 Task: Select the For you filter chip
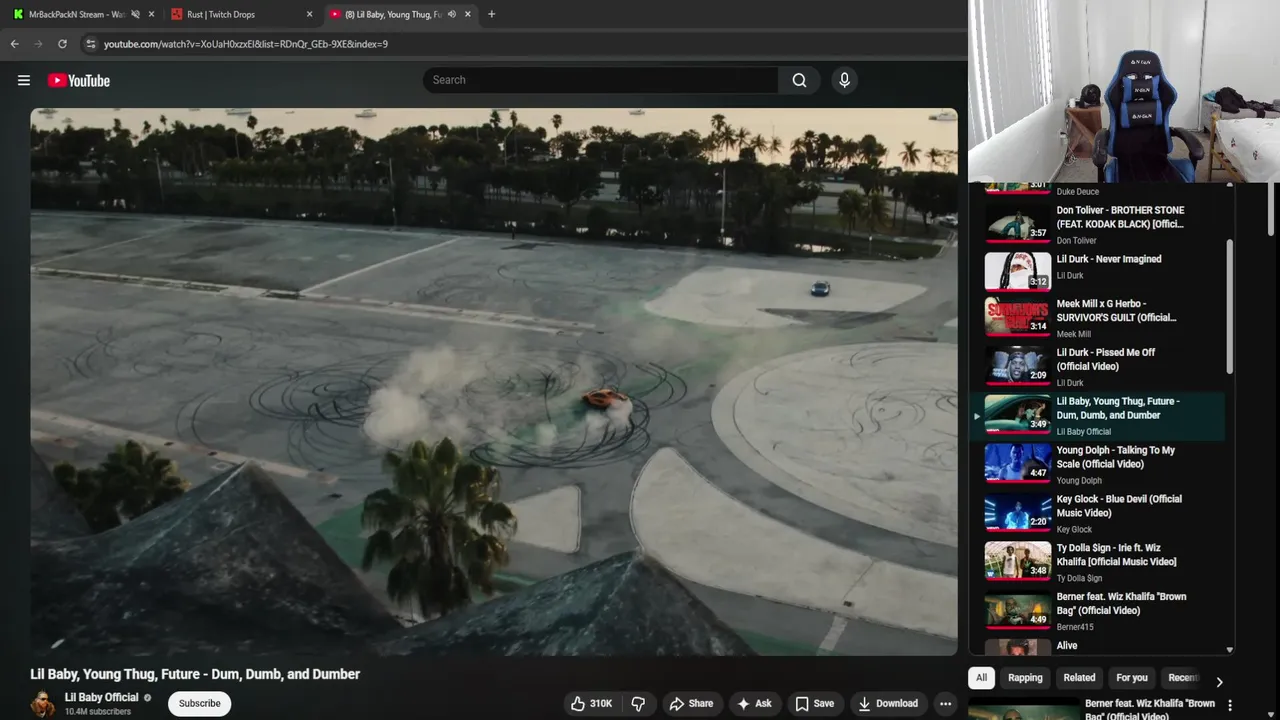coord(1132,678)
